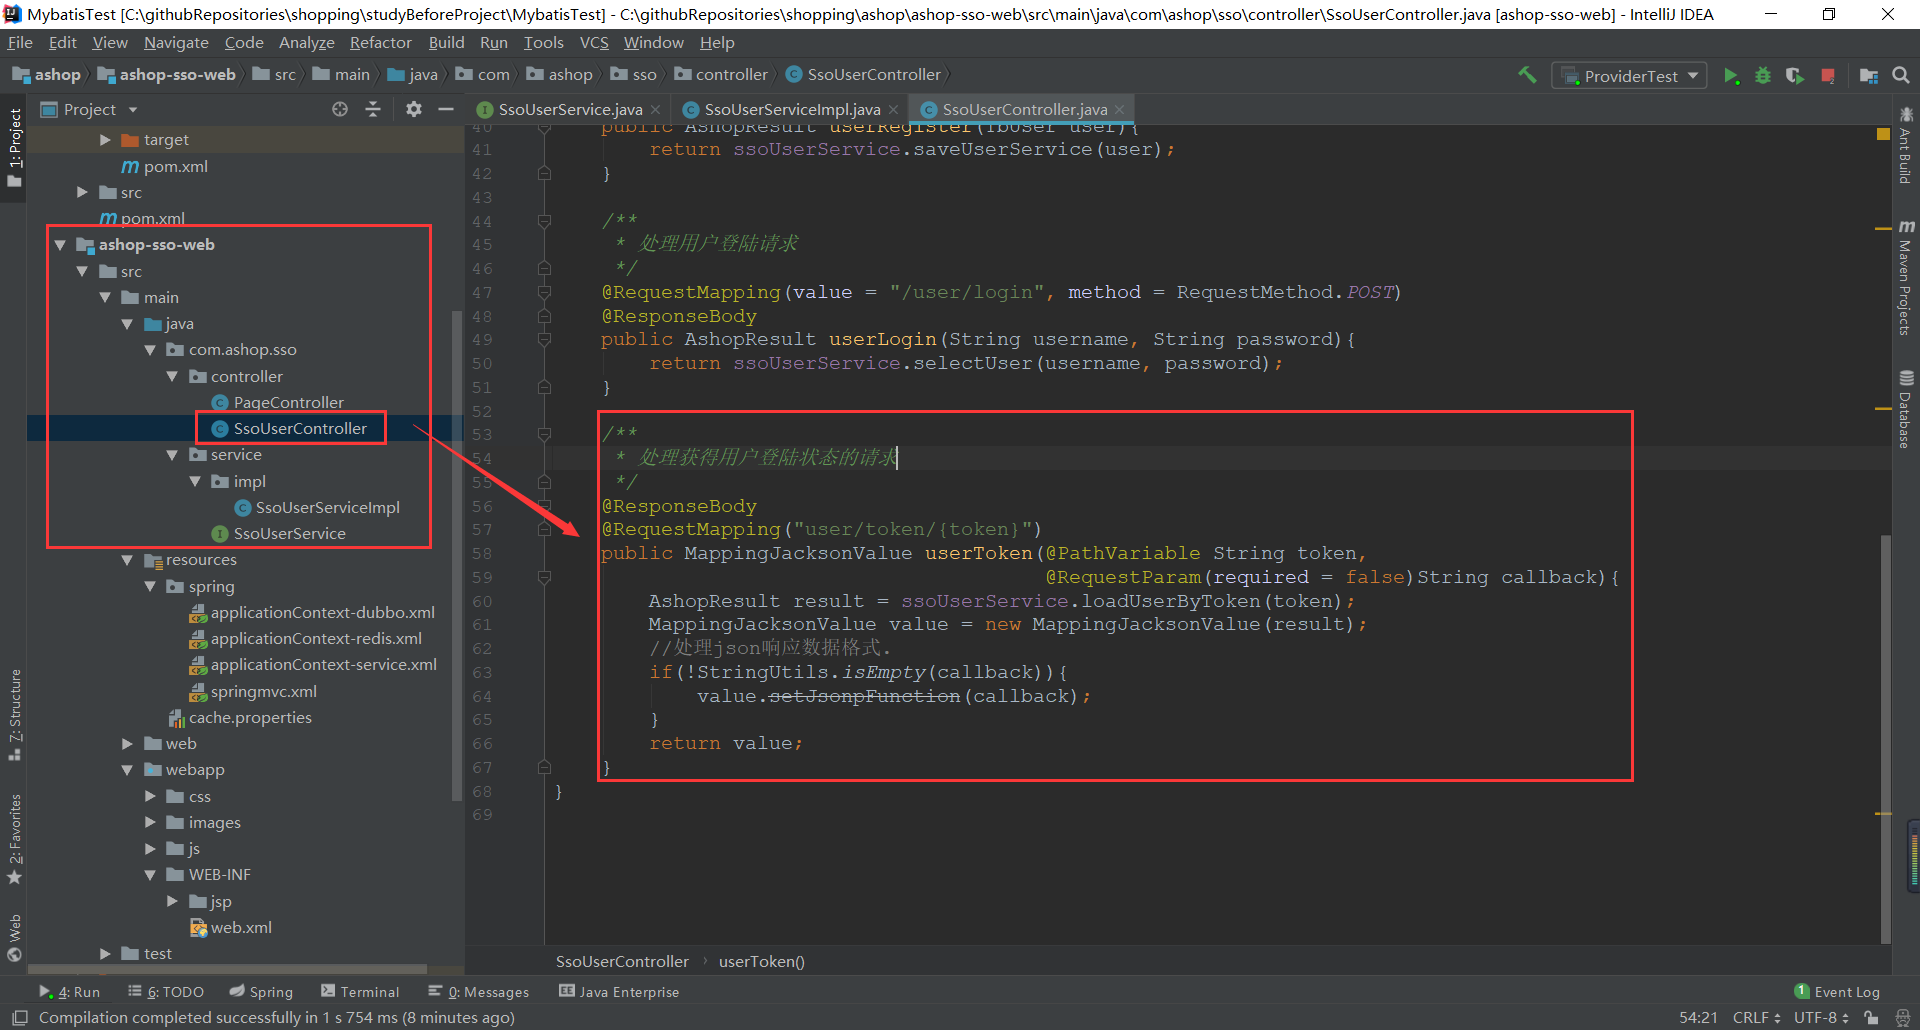Collapse the ashop-sso-web module

coord(60,245)
